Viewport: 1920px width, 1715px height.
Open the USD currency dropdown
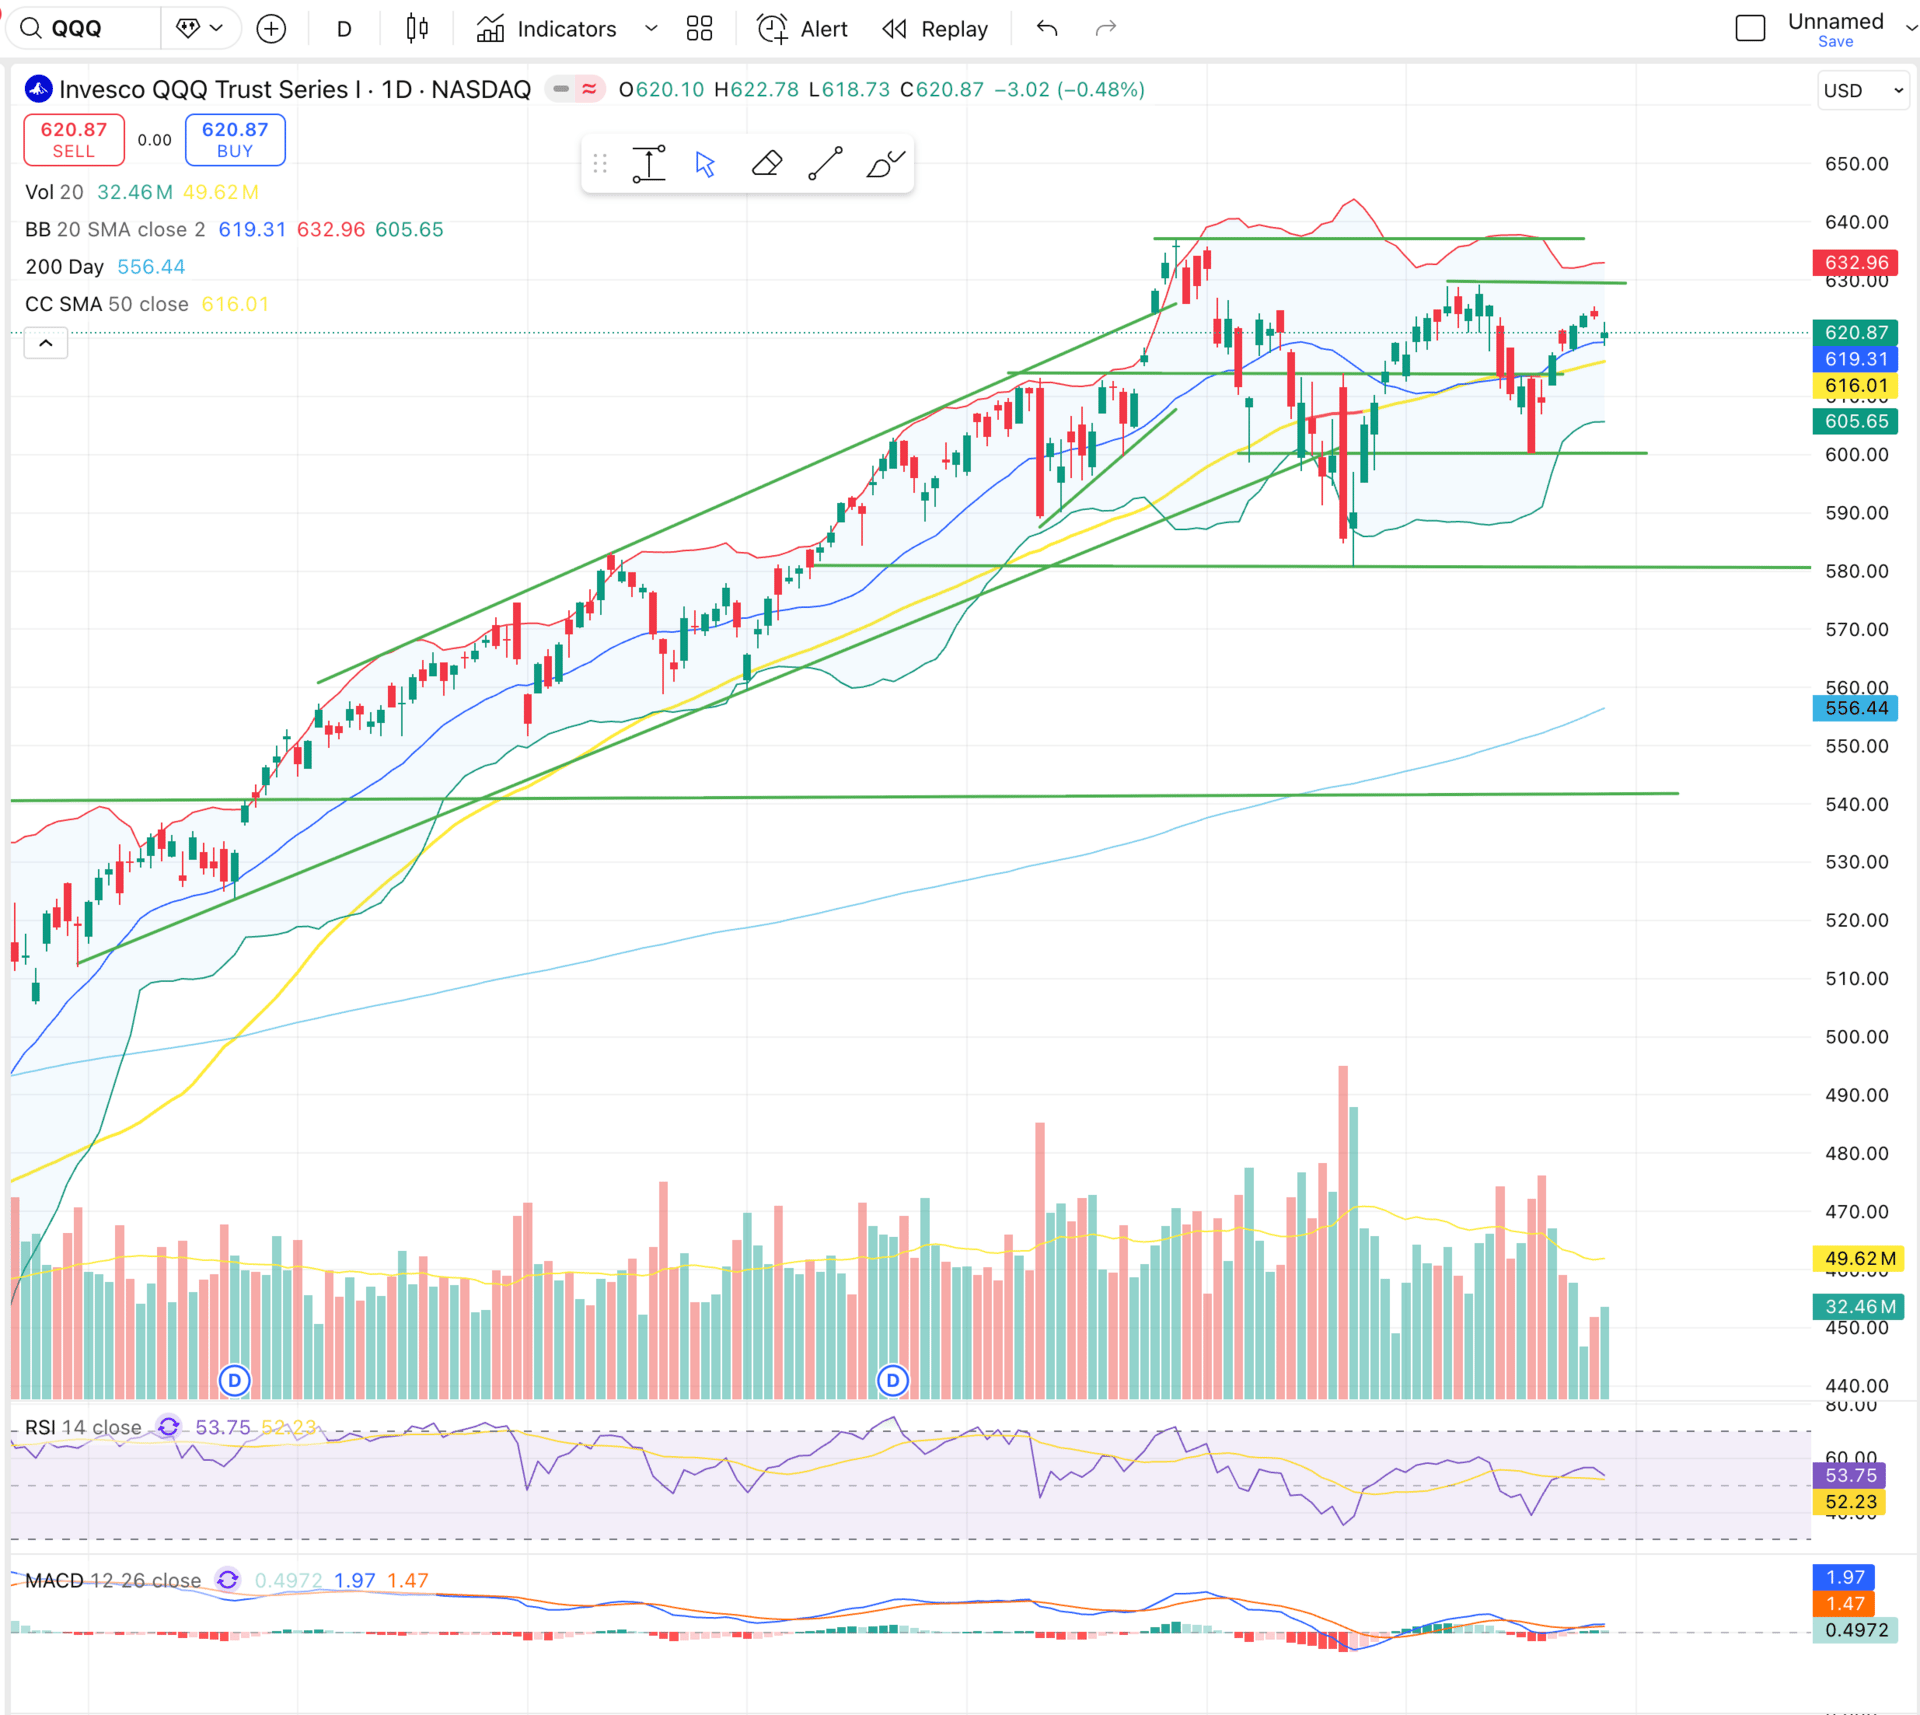(1862, 91)
